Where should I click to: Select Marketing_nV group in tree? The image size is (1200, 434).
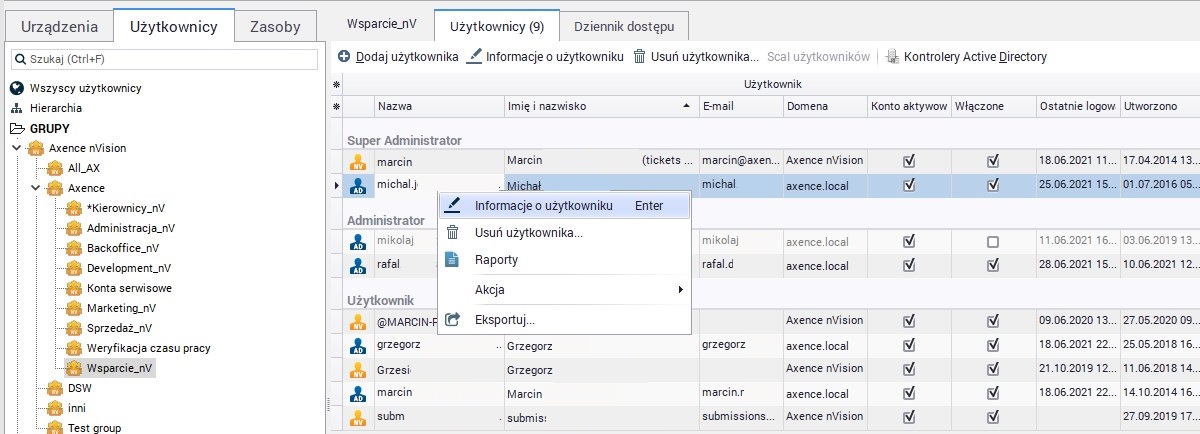(x=121, y=308)
